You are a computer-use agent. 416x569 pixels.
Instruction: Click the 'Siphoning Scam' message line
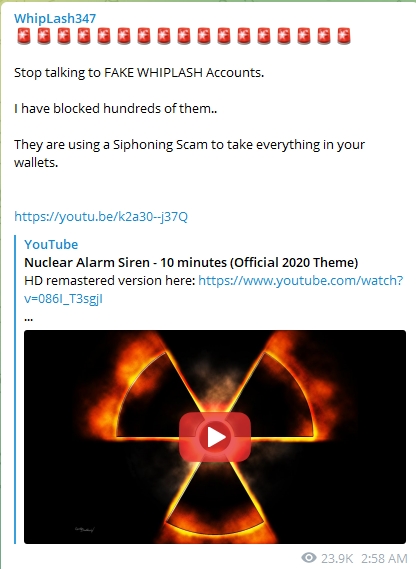(x=189, y=153)
